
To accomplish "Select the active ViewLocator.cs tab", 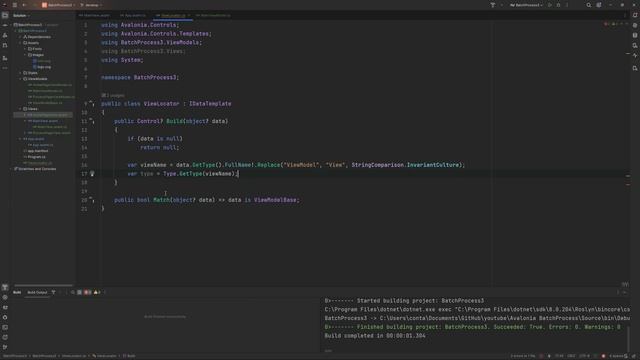I will [x=173, y=16].
